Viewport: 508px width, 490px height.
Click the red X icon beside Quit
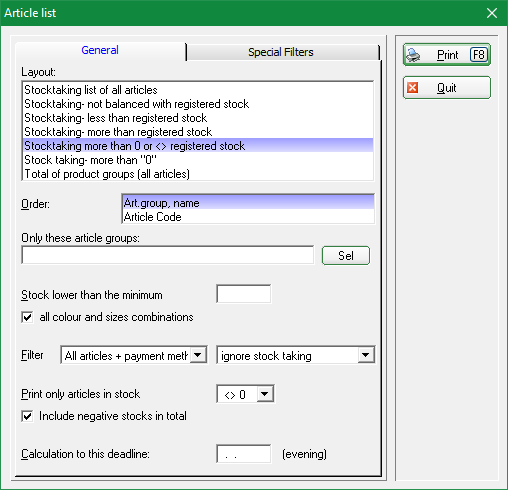pos(413,88)
